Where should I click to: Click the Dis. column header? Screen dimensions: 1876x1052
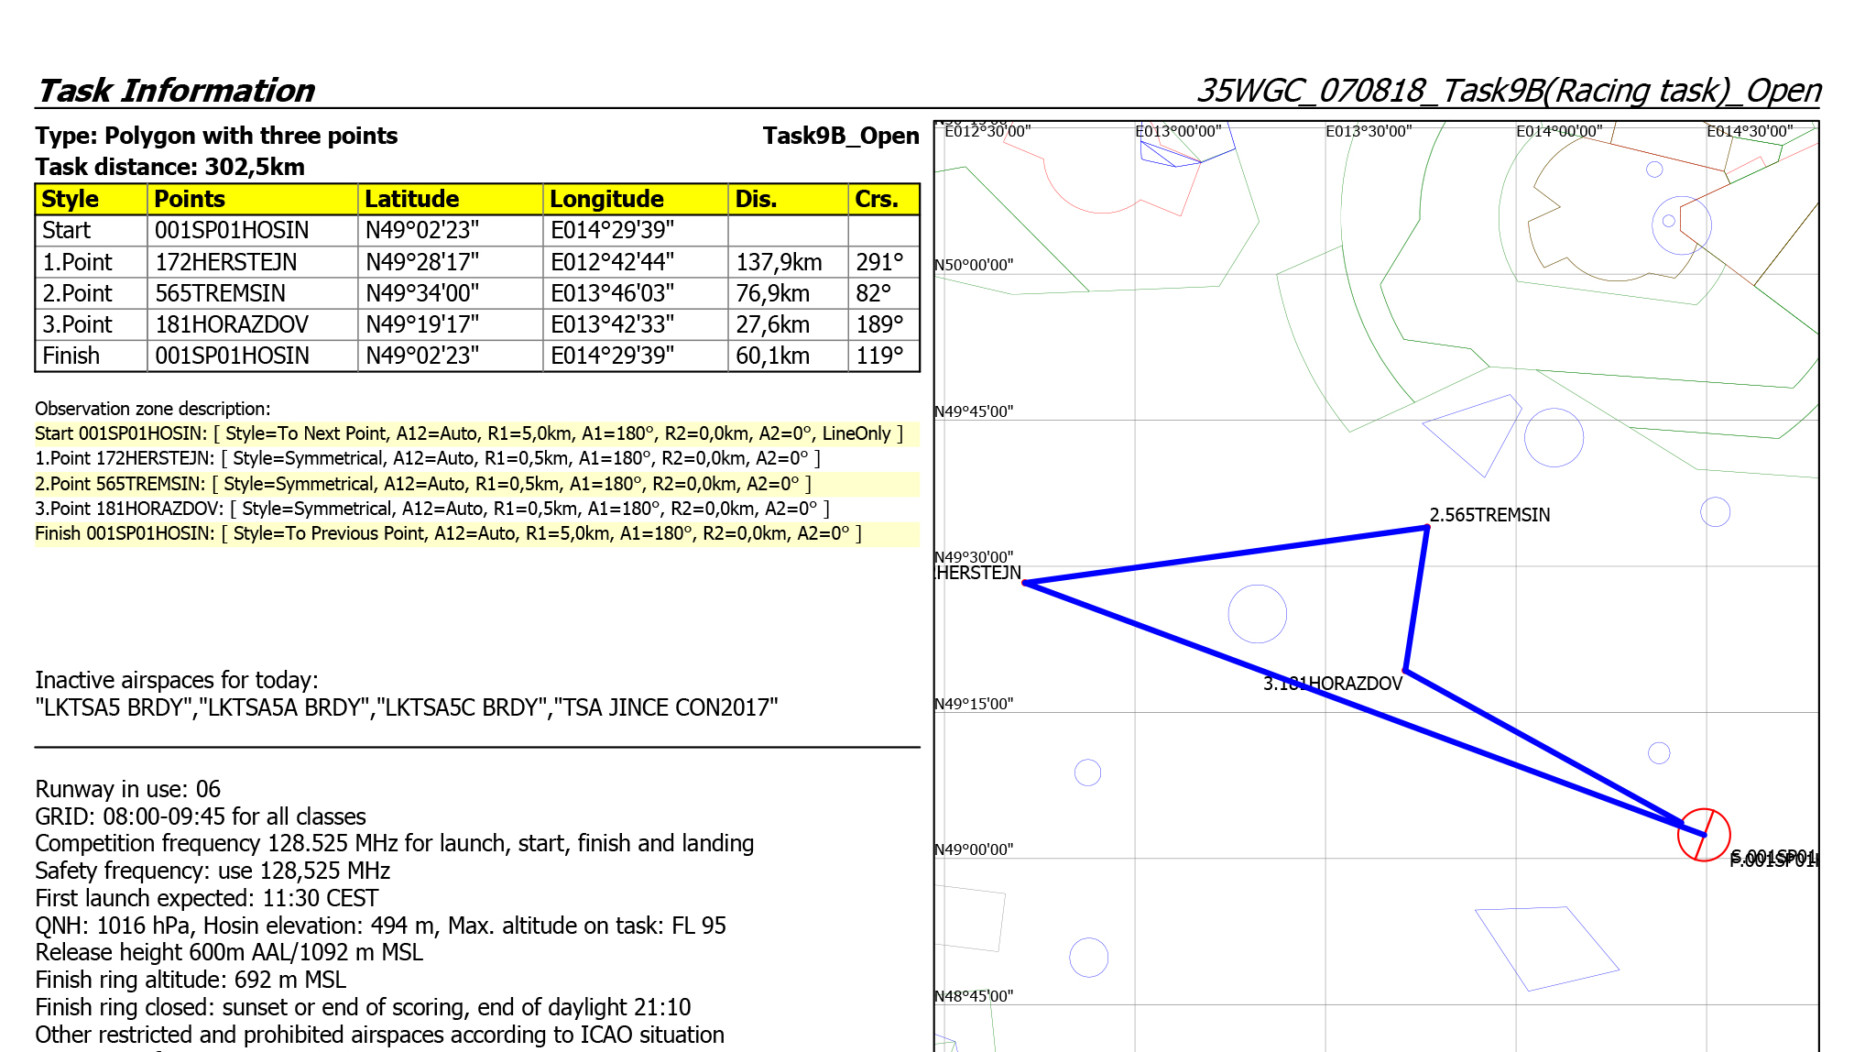tap(755, 199)
